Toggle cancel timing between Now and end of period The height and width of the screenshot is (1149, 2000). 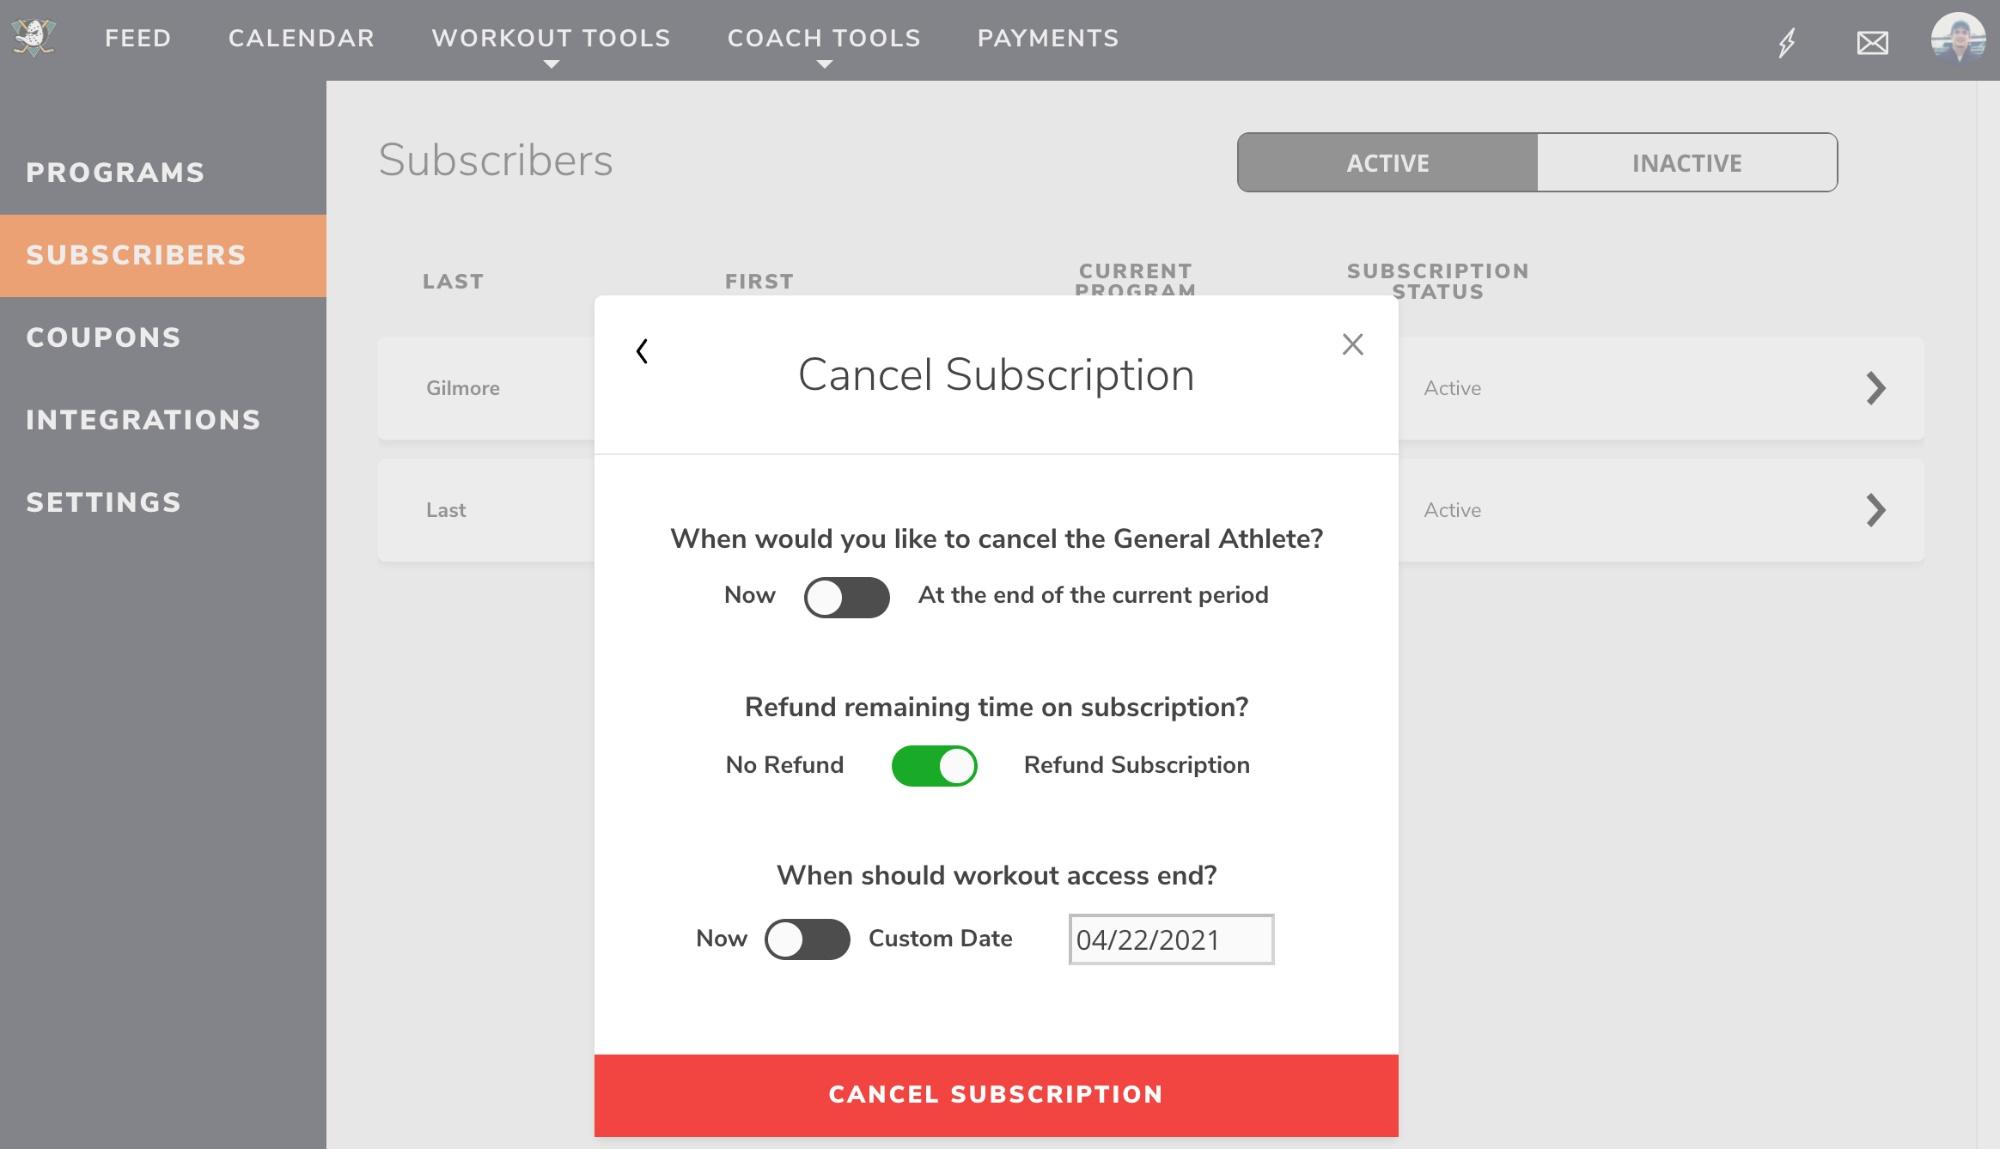tap(846, 597)
